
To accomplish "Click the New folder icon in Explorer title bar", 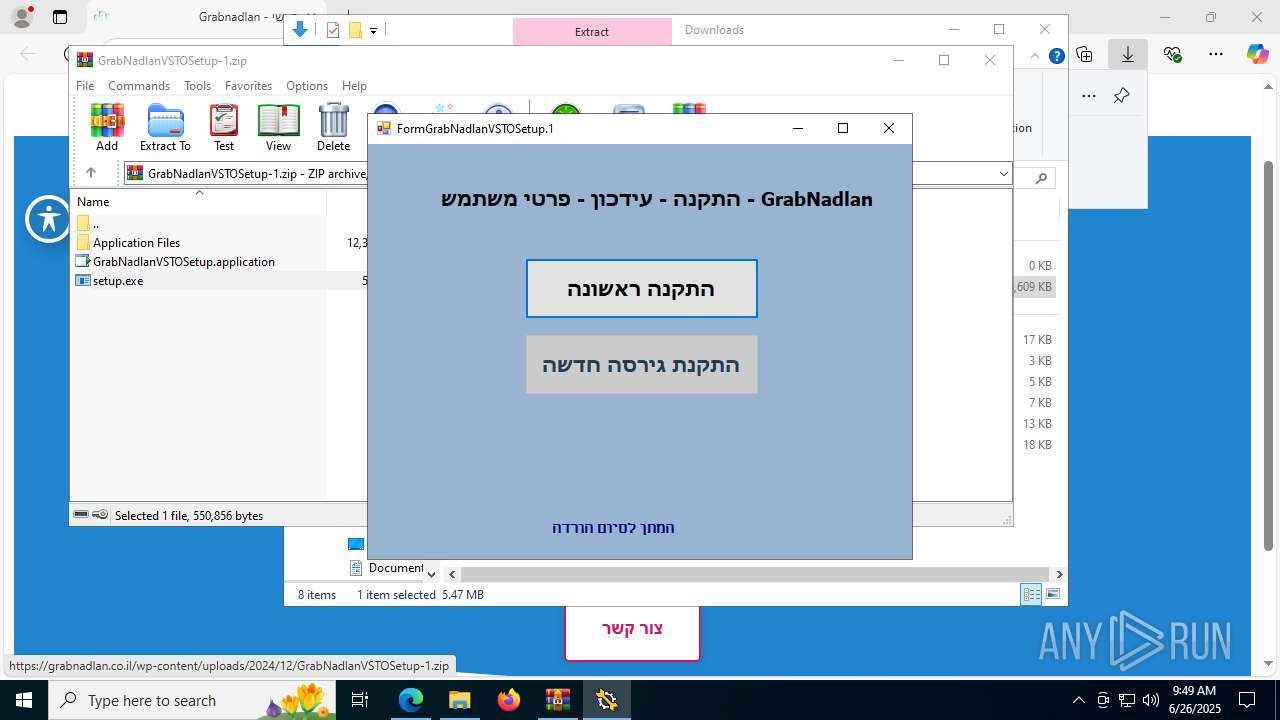I will 355,30.
